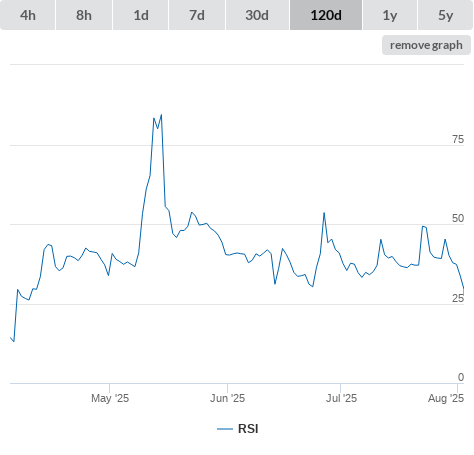Screen dimensions: 474x455
Task: Click the blue RSI legend line swatch
Action: pos(225,429)
